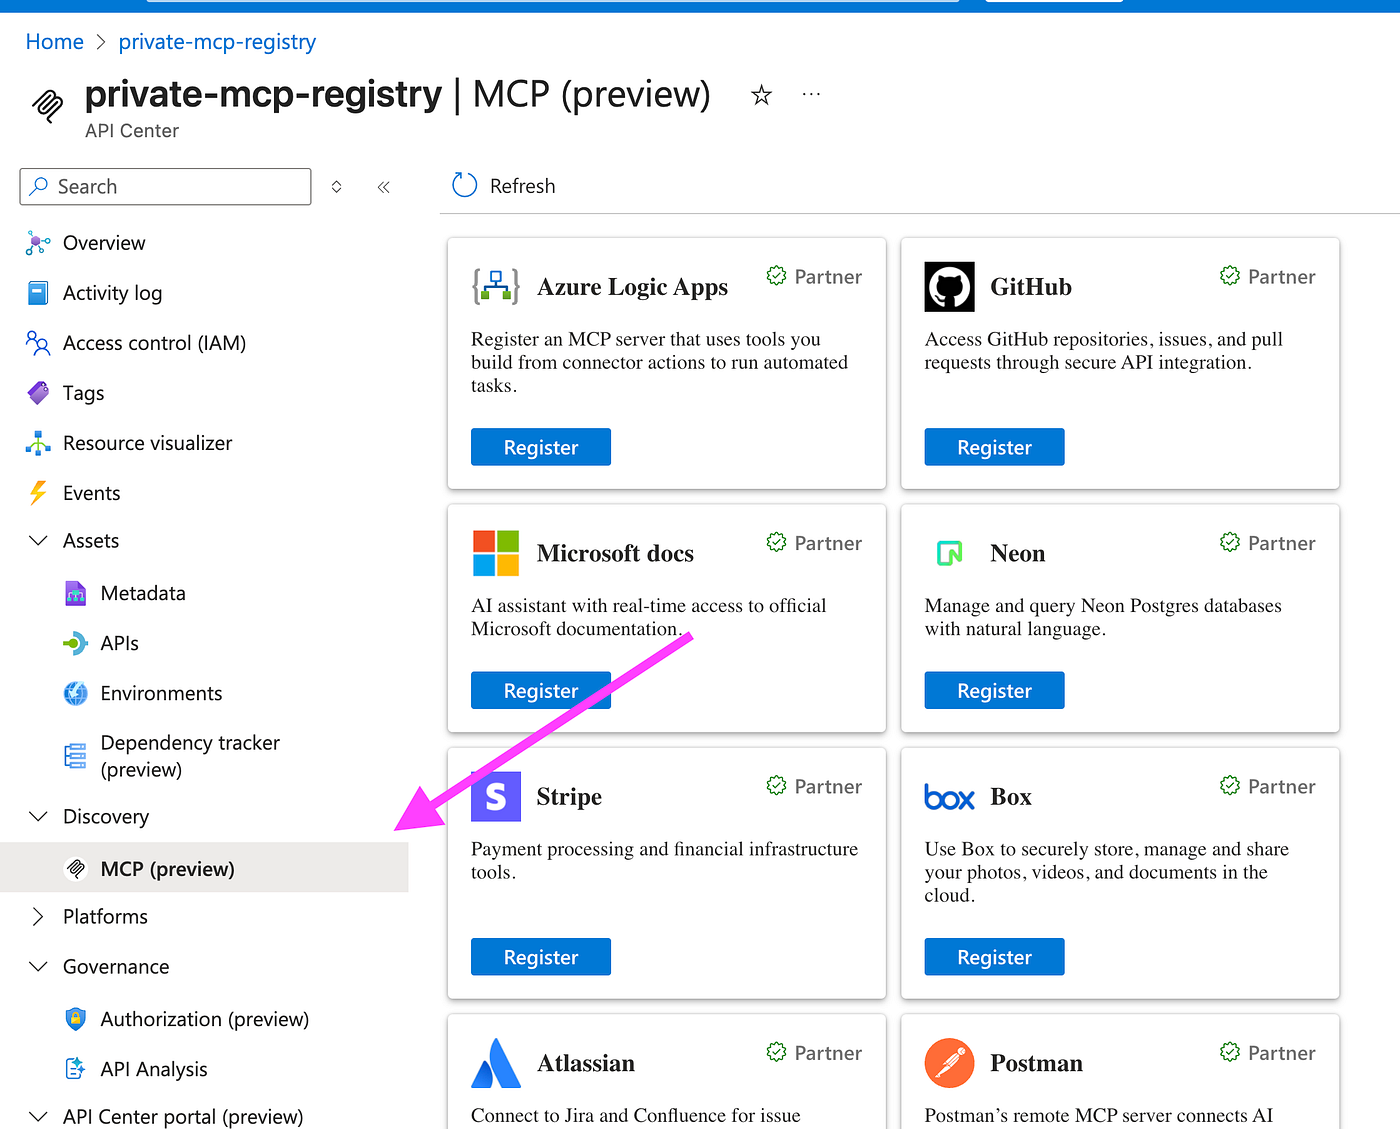Collapse the sidebar with the double-chevron icon
The height and width of the screenshot is (1129, 1400).
coord(383,186)
